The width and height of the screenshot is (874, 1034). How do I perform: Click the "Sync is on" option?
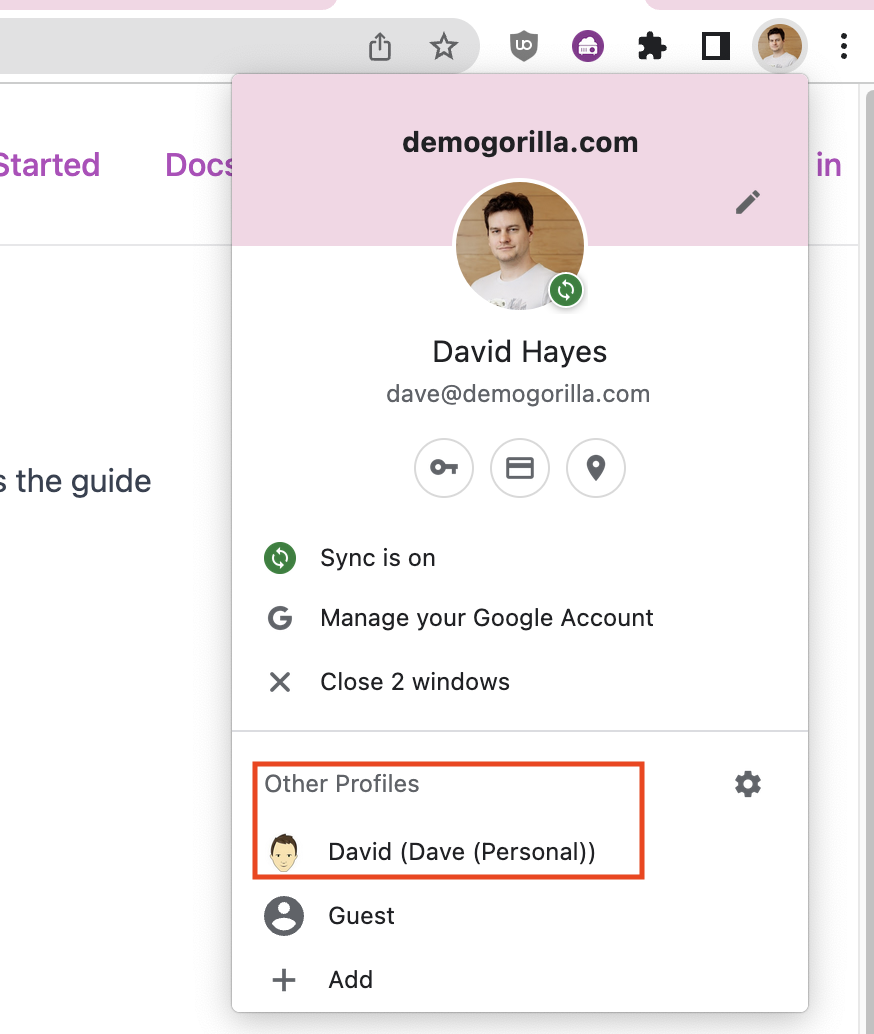click(377, 558)
